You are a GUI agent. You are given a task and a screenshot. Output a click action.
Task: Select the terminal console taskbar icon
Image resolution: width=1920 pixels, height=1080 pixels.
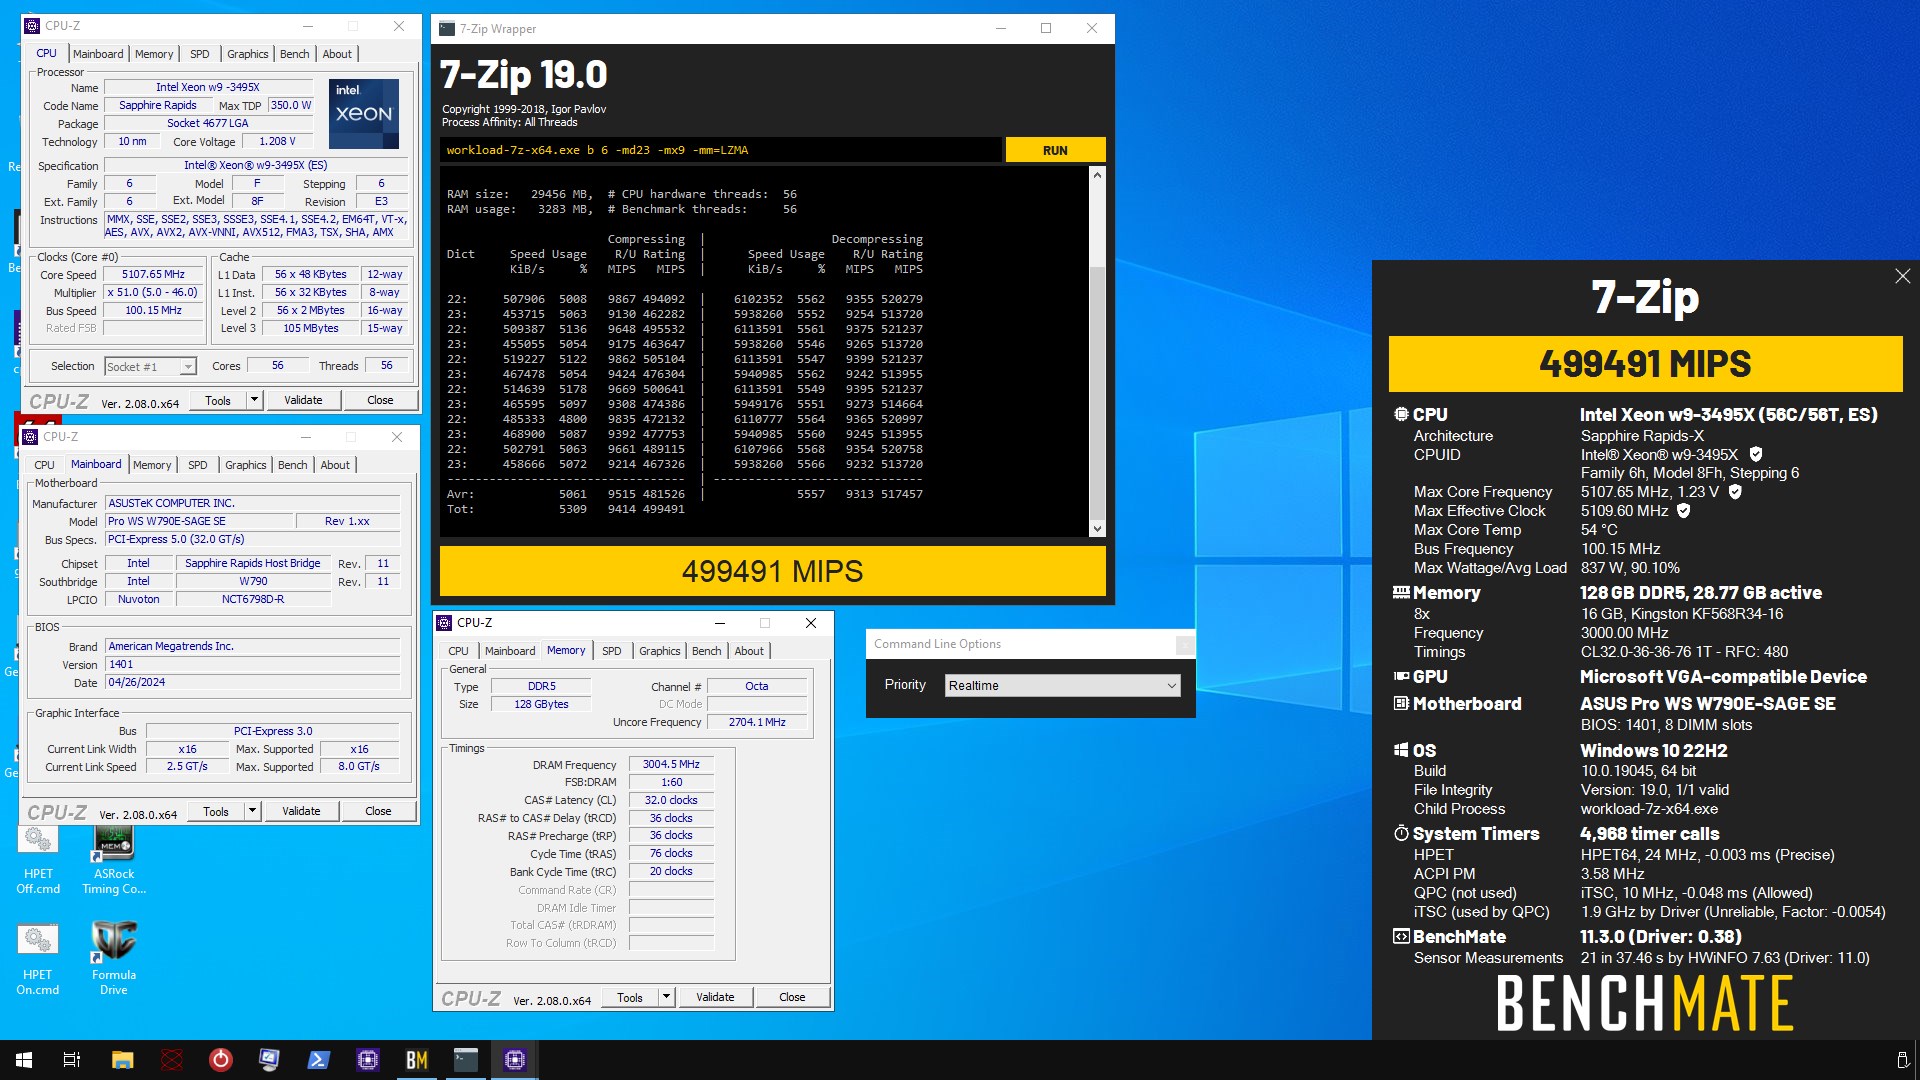(466, 1060)
